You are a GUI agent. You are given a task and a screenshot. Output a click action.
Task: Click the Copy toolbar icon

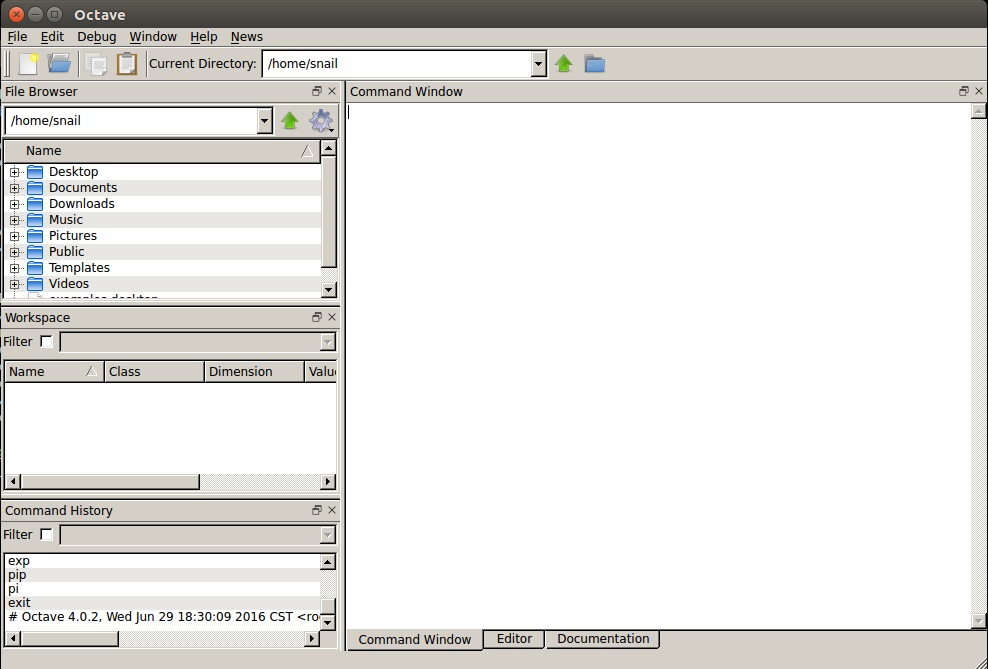coord(96,64)
